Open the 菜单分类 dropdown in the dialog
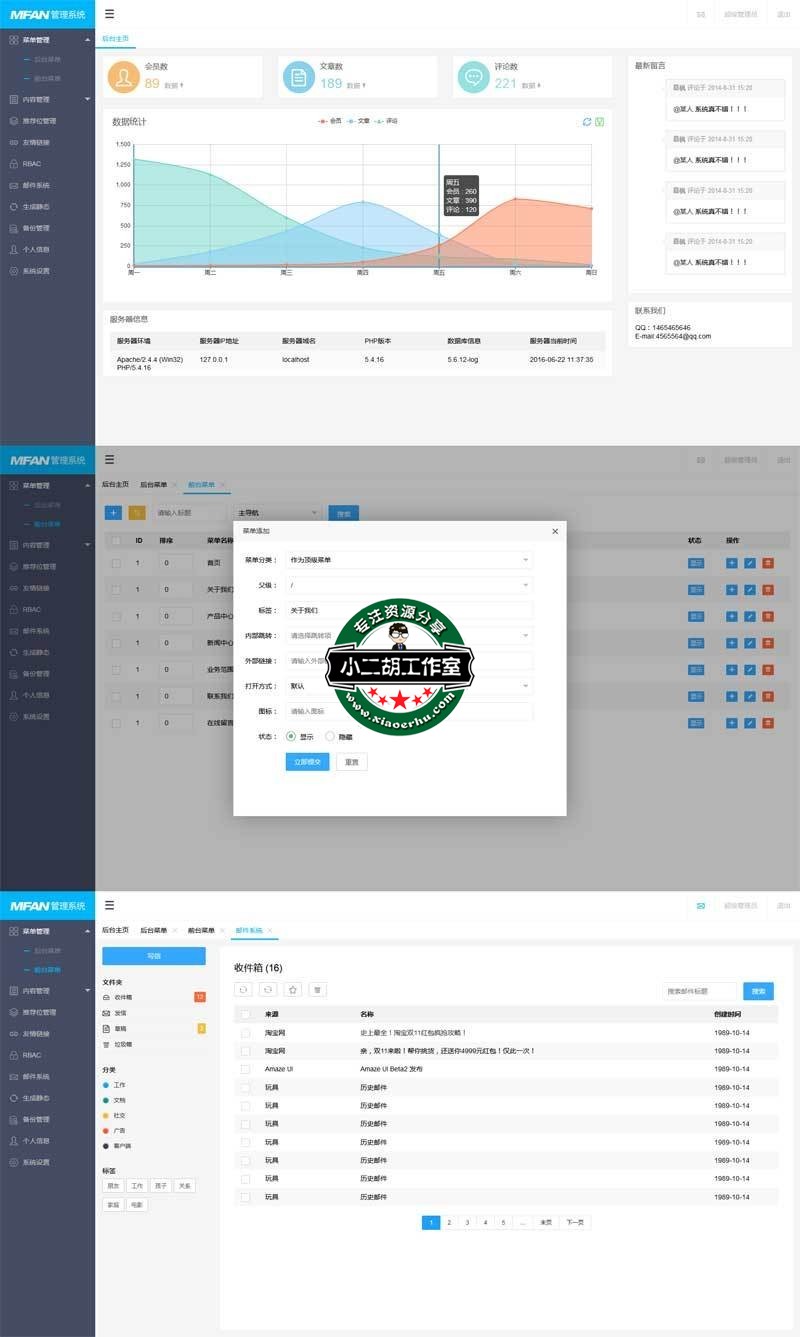Viewport: 800px width, 1337px height. [408, 560]
